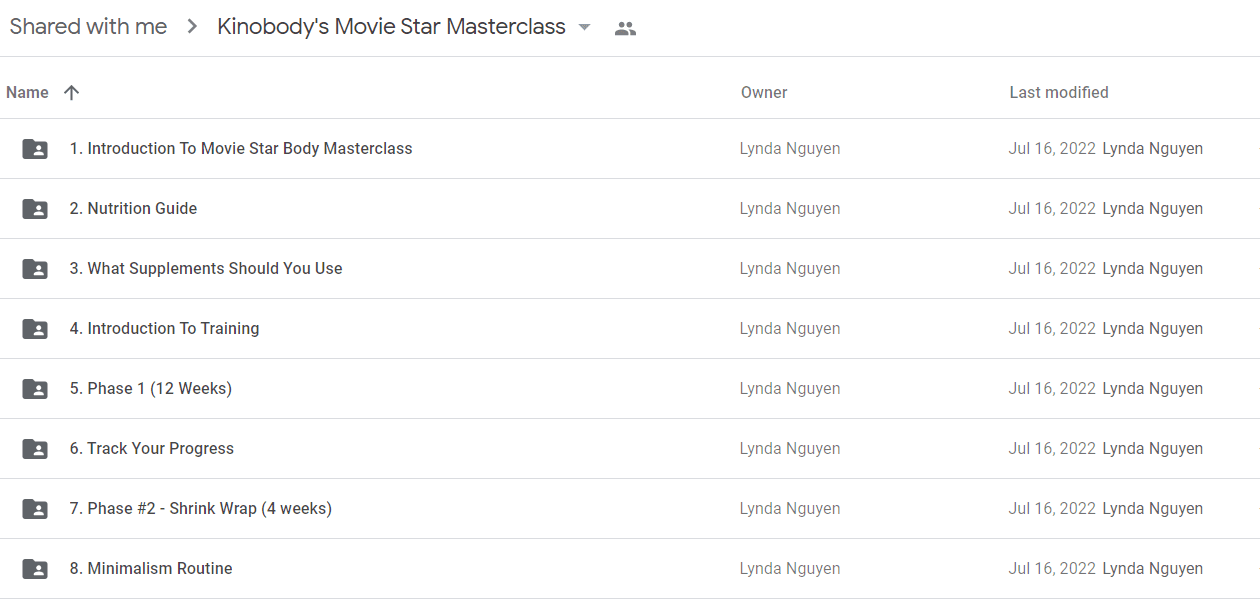Click the Kinobody's Movie Star Masterclass breadcrumb title
This screenshot has width=1260, height=599.
pos(391,27)
